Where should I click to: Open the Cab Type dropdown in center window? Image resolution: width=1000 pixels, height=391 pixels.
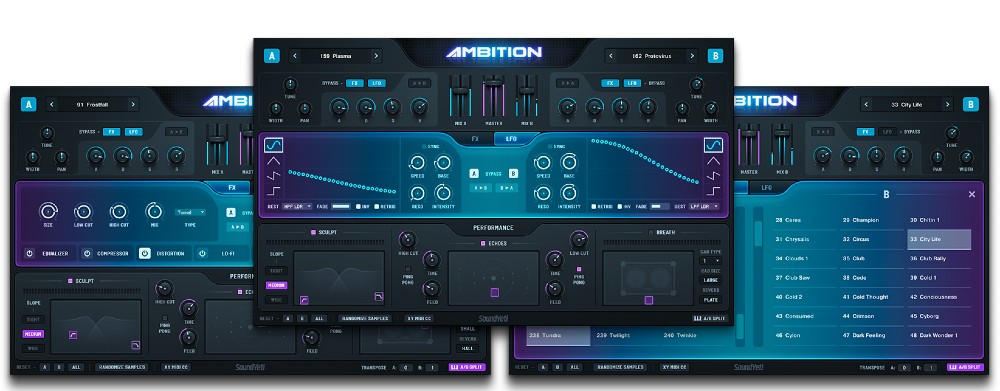(711, 261)
